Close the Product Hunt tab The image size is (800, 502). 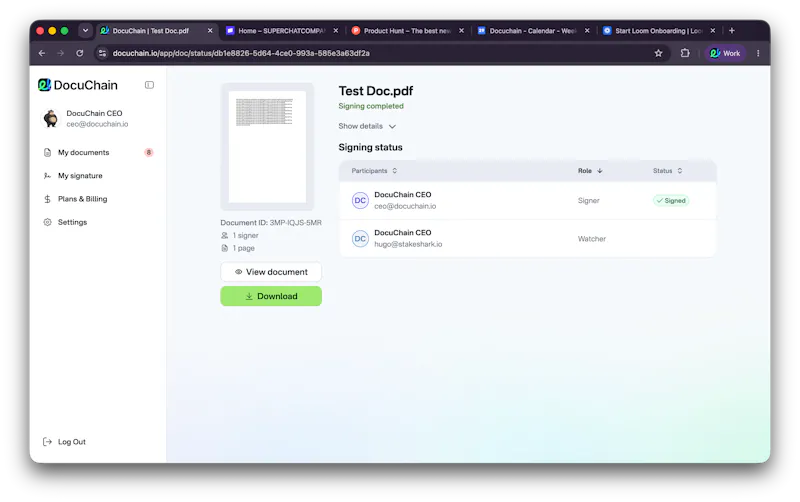(461, 31)
